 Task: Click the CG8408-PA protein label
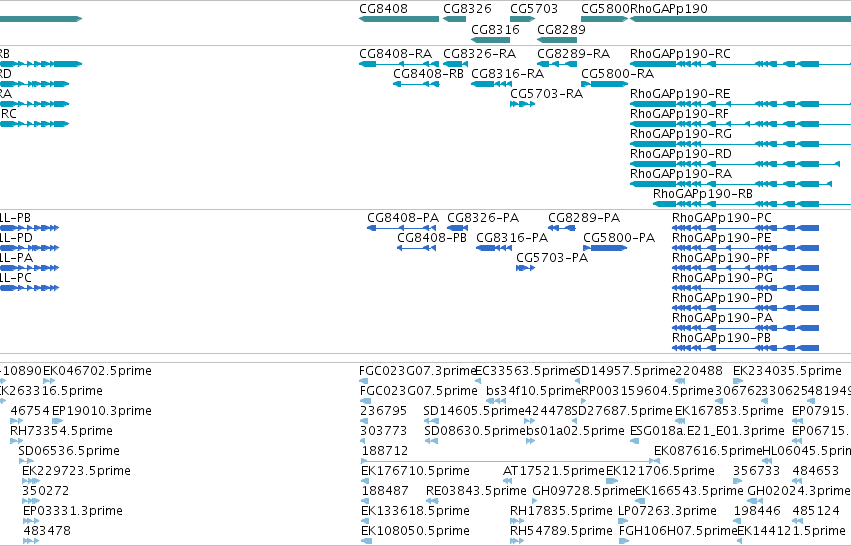click(403, 218)
